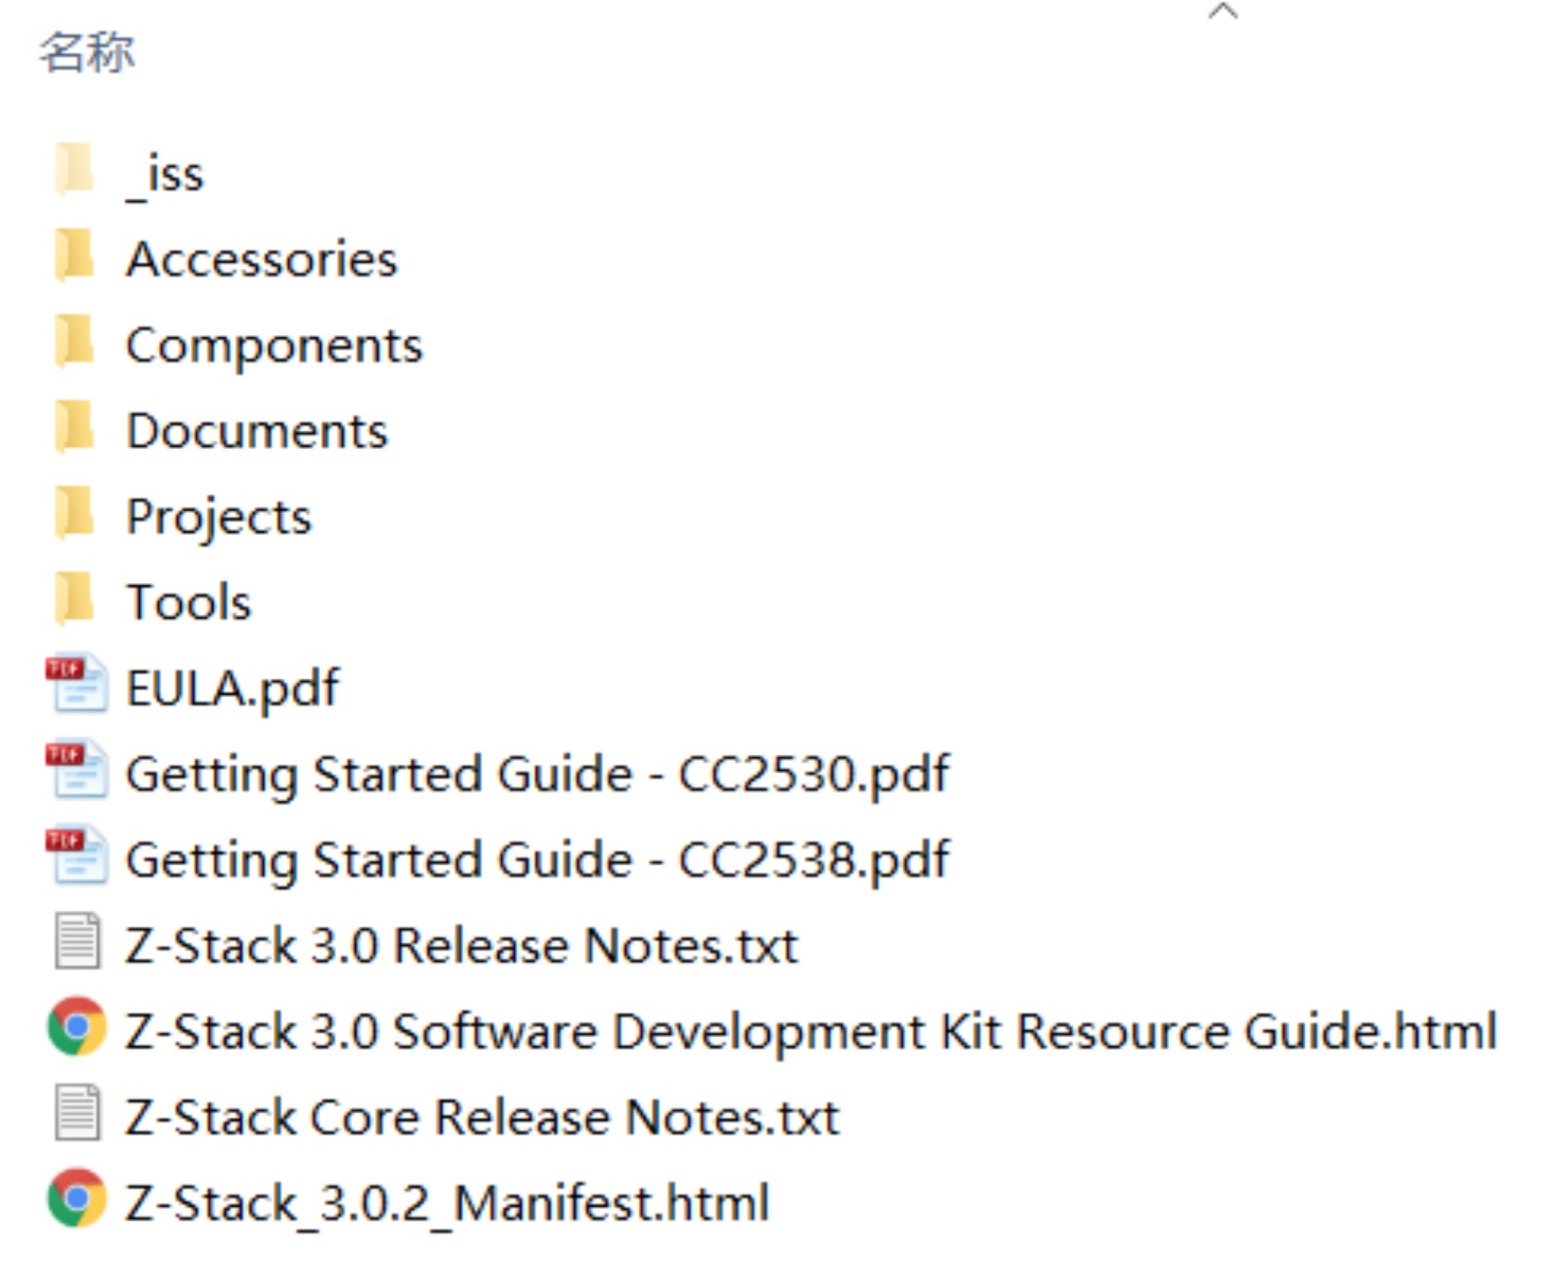Open the Documents folder

pos(75,430)
